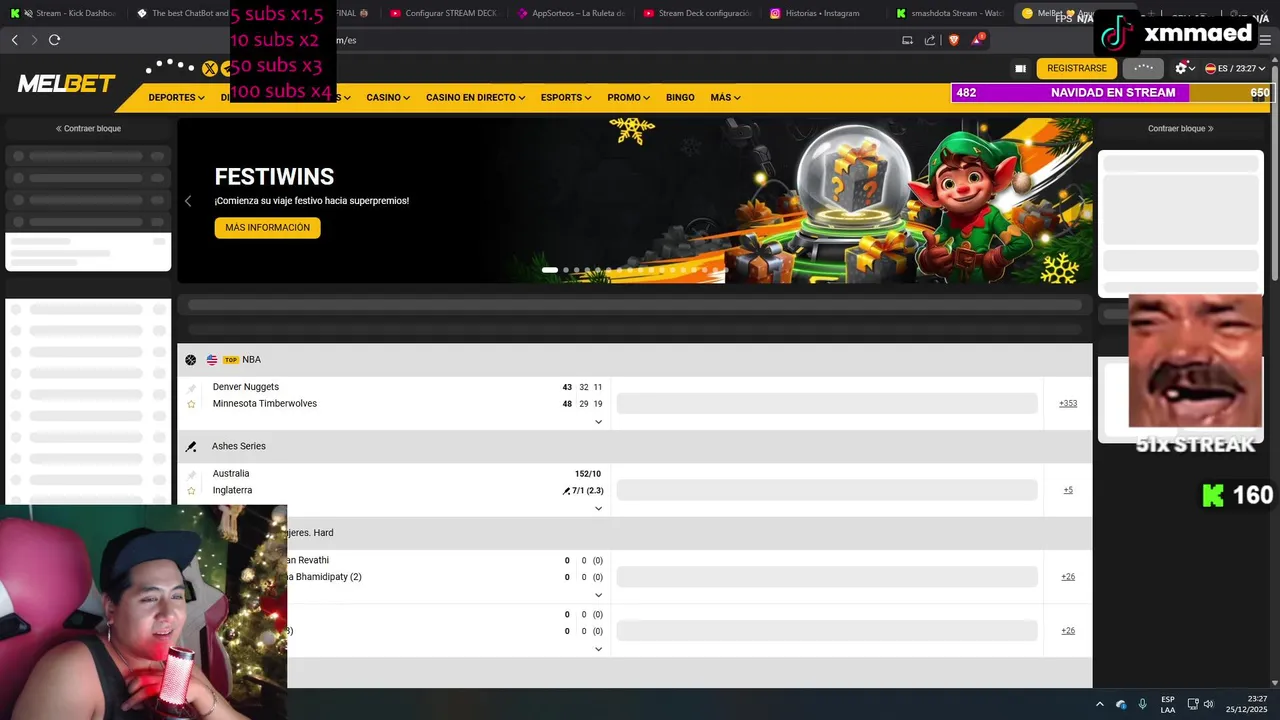Switch to the Stream - Kick Dashboard tab
Screen dimensions: 1280x720
coord(64,13)
